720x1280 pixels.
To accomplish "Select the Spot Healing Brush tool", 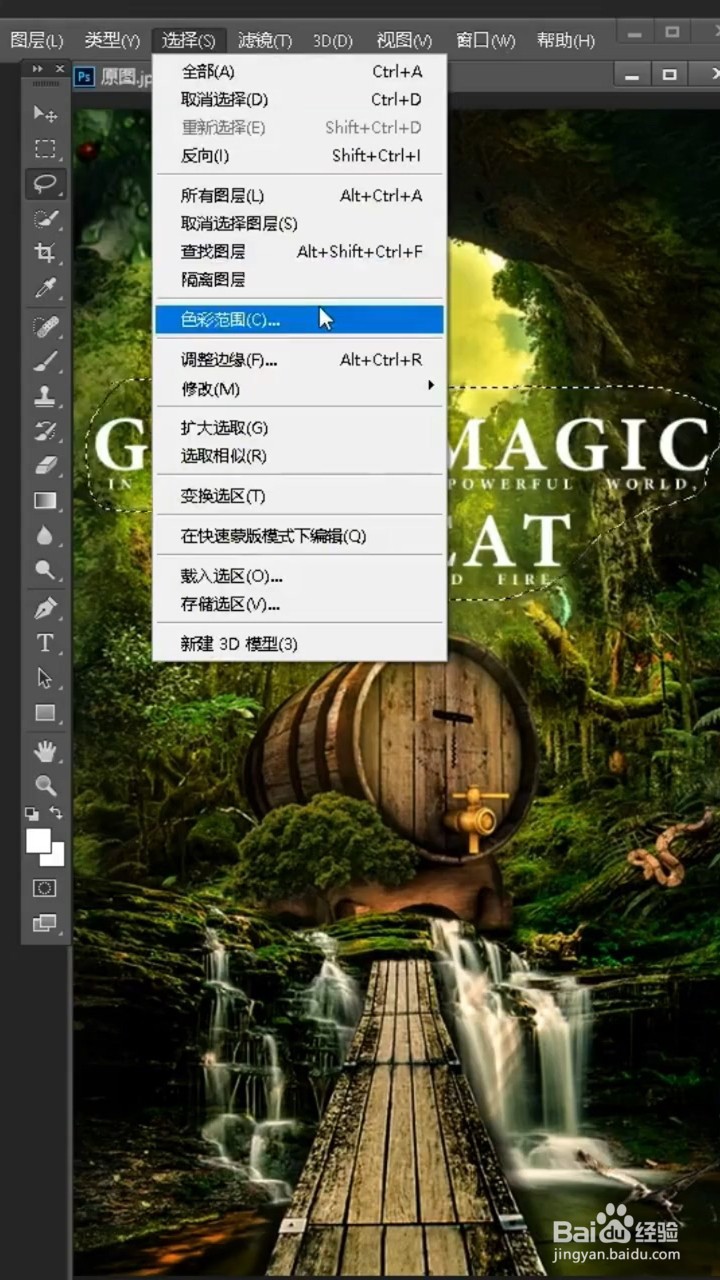I will click(x=45, y=327).
